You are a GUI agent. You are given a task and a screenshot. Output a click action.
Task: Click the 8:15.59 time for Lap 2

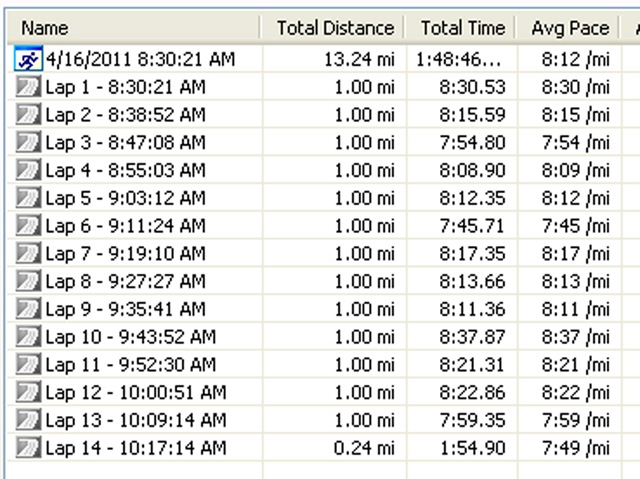point(472,115)
